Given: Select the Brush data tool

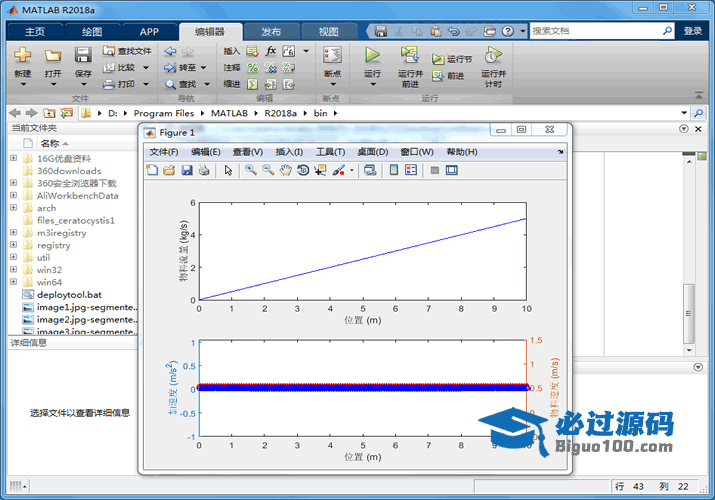Looking at the screenshot, I should (x=339, y=170).
